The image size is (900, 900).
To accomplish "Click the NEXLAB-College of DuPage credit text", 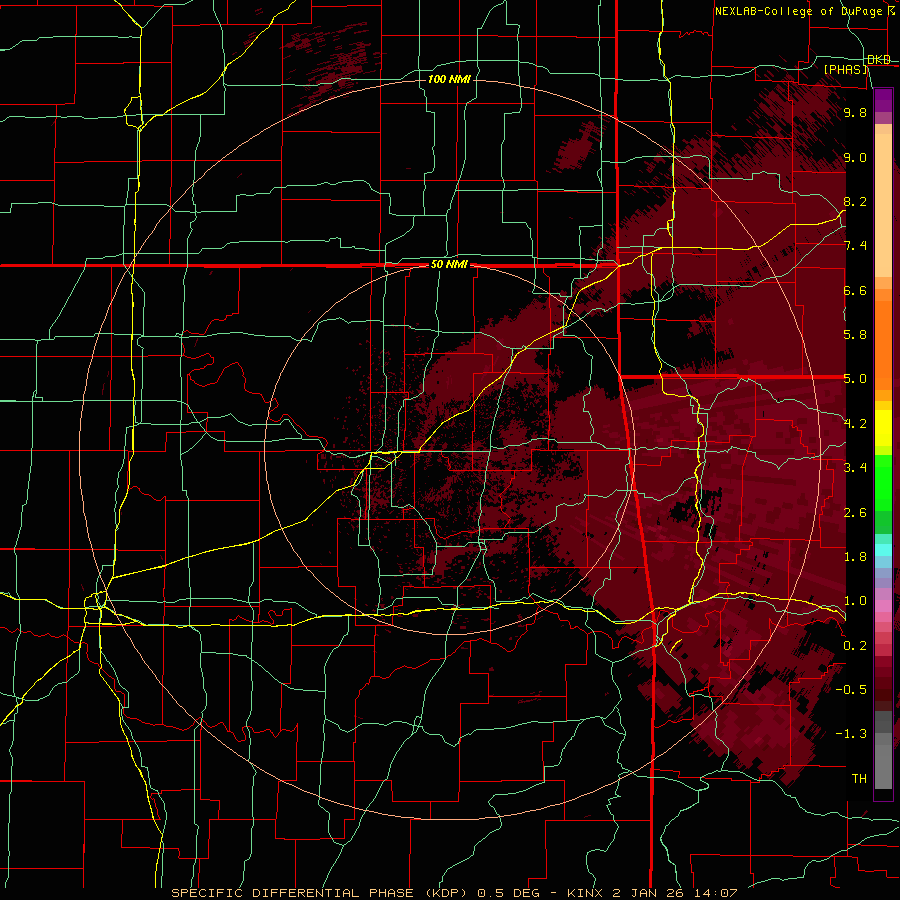I will click(x=799, y=11).
